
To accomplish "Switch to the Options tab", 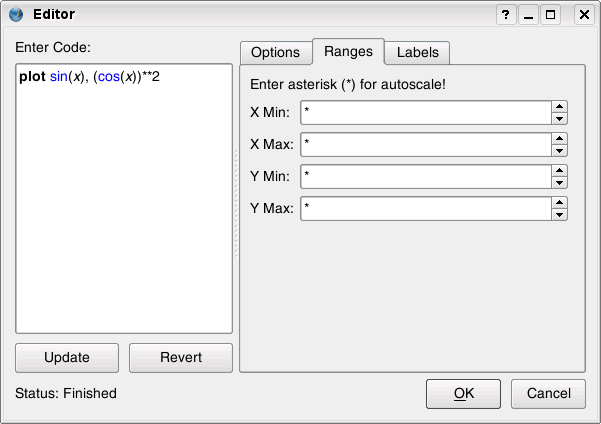I will pyautogui.click(x=275, y=53).
